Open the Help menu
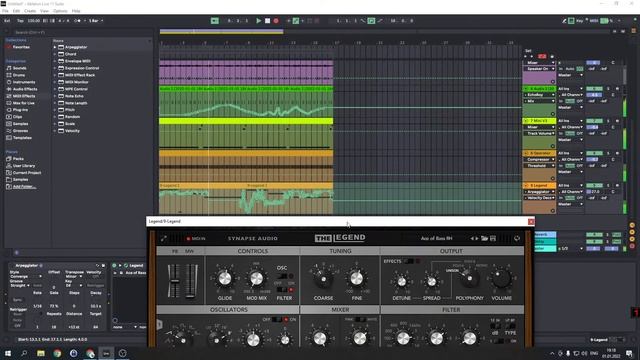Viewport: 640px width, 360px height. coord(76,11)
